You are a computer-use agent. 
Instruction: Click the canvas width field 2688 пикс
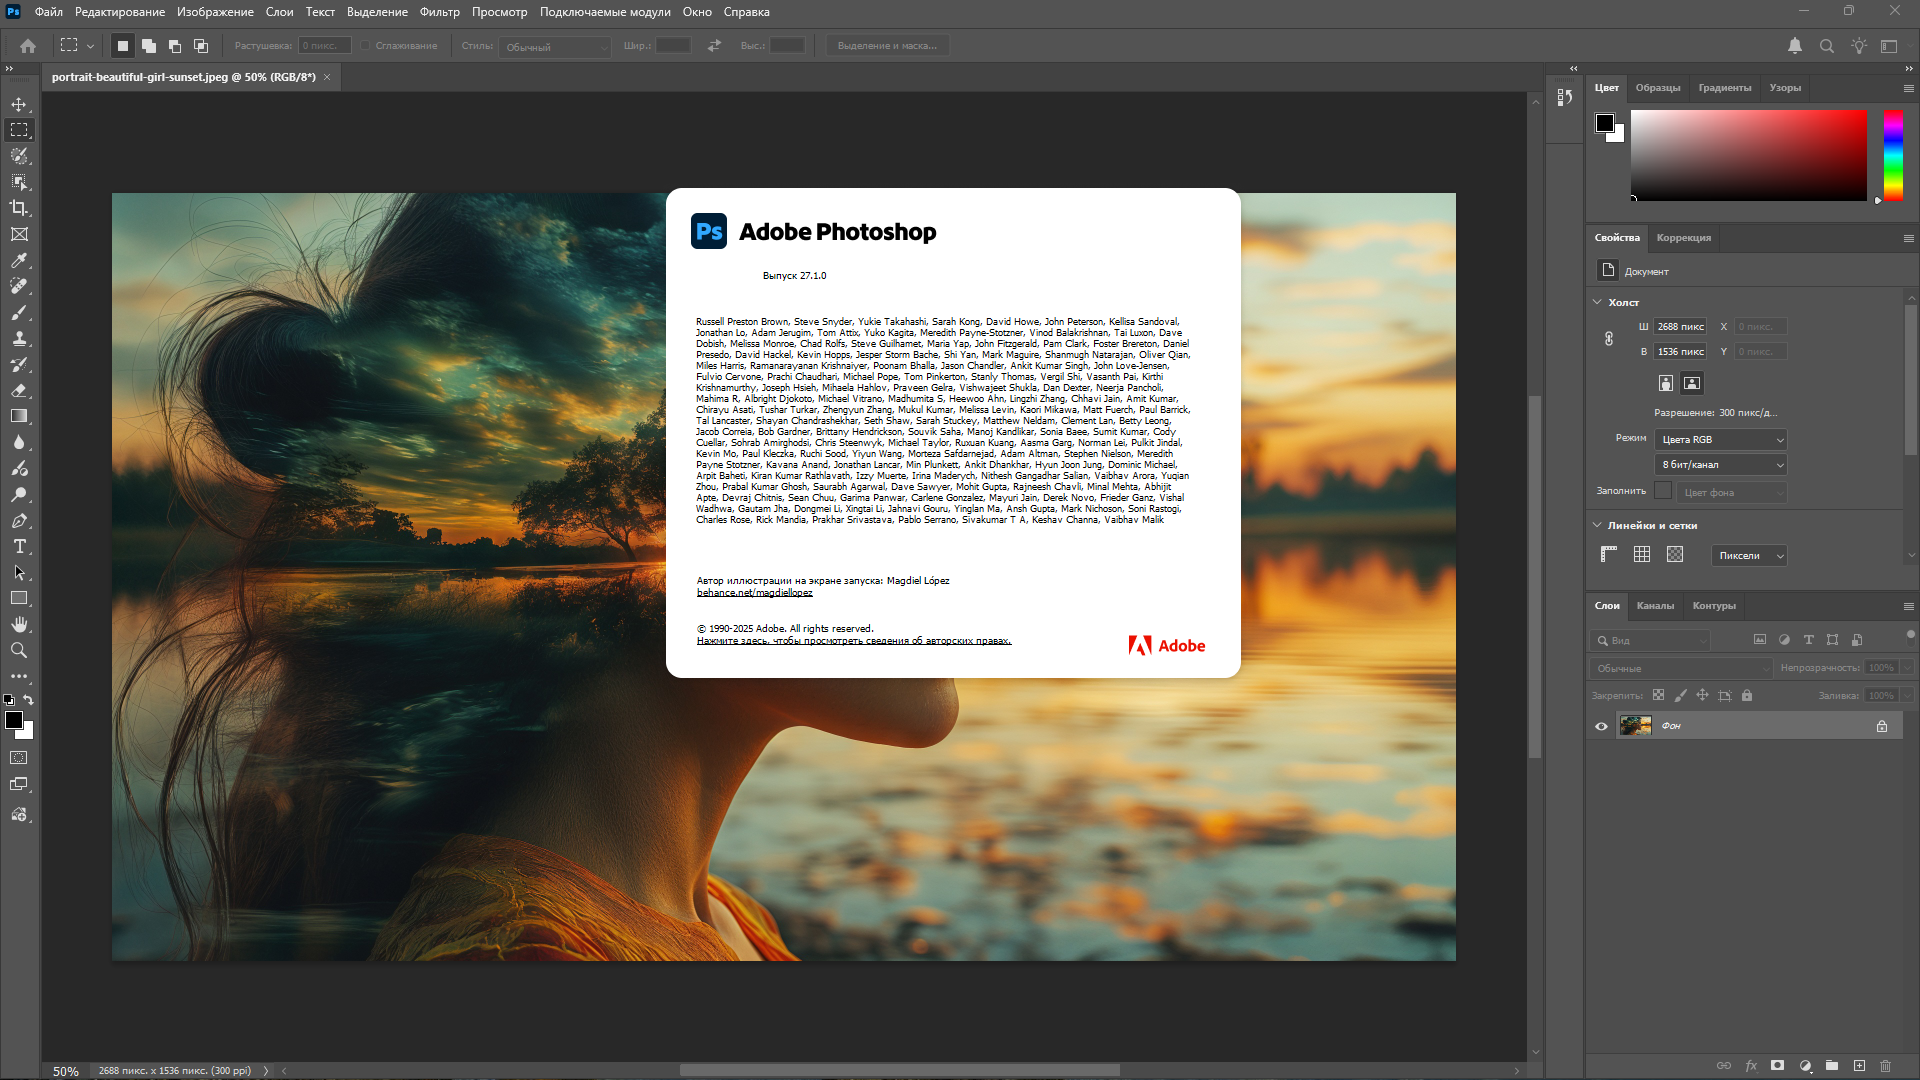(x=1680, y=327)
